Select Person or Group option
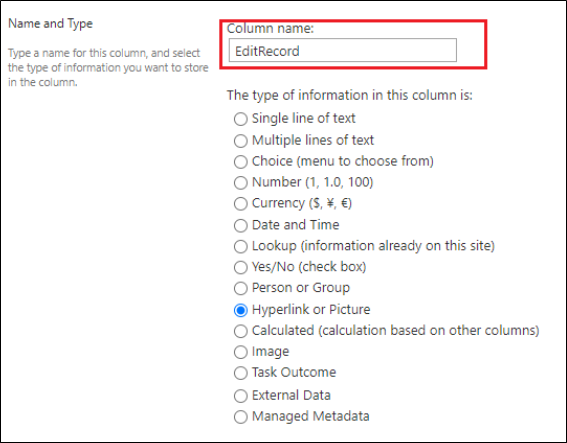Screen dimensions: 567x443 (x=240, y=288)
